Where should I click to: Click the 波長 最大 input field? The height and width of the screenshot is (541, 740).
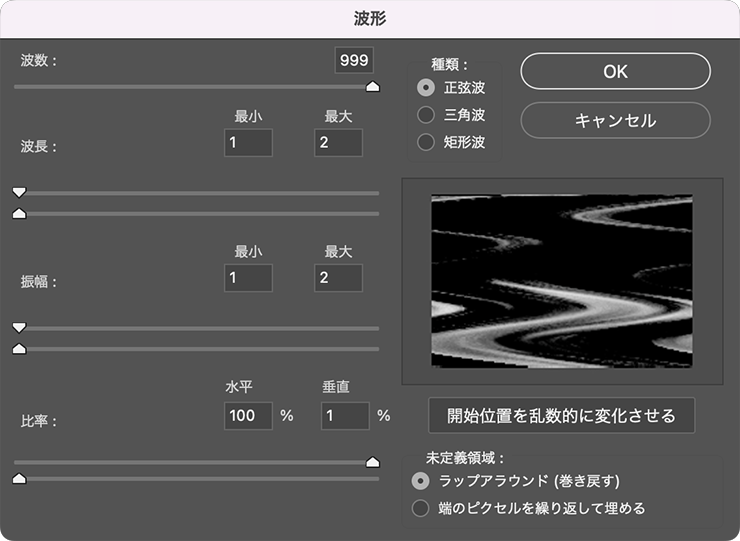click(338, 143)
